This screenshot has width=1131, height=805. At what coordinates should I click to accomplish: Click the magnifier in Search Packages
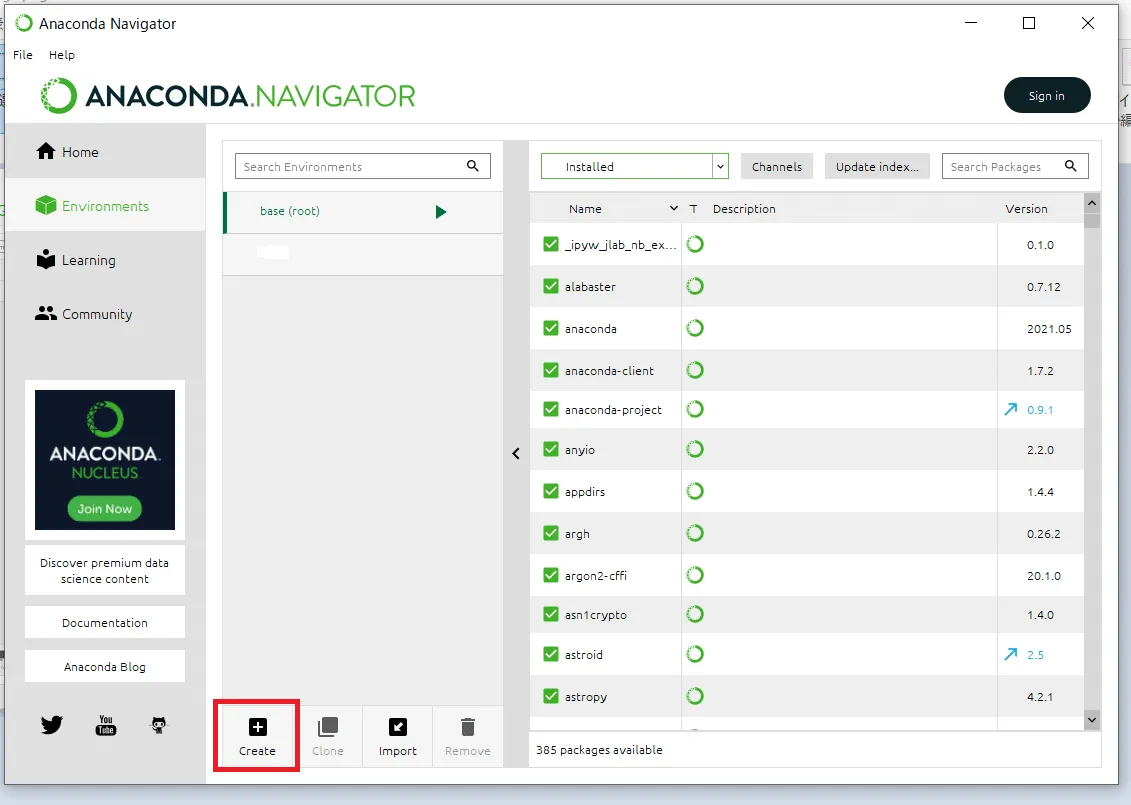1070,166
